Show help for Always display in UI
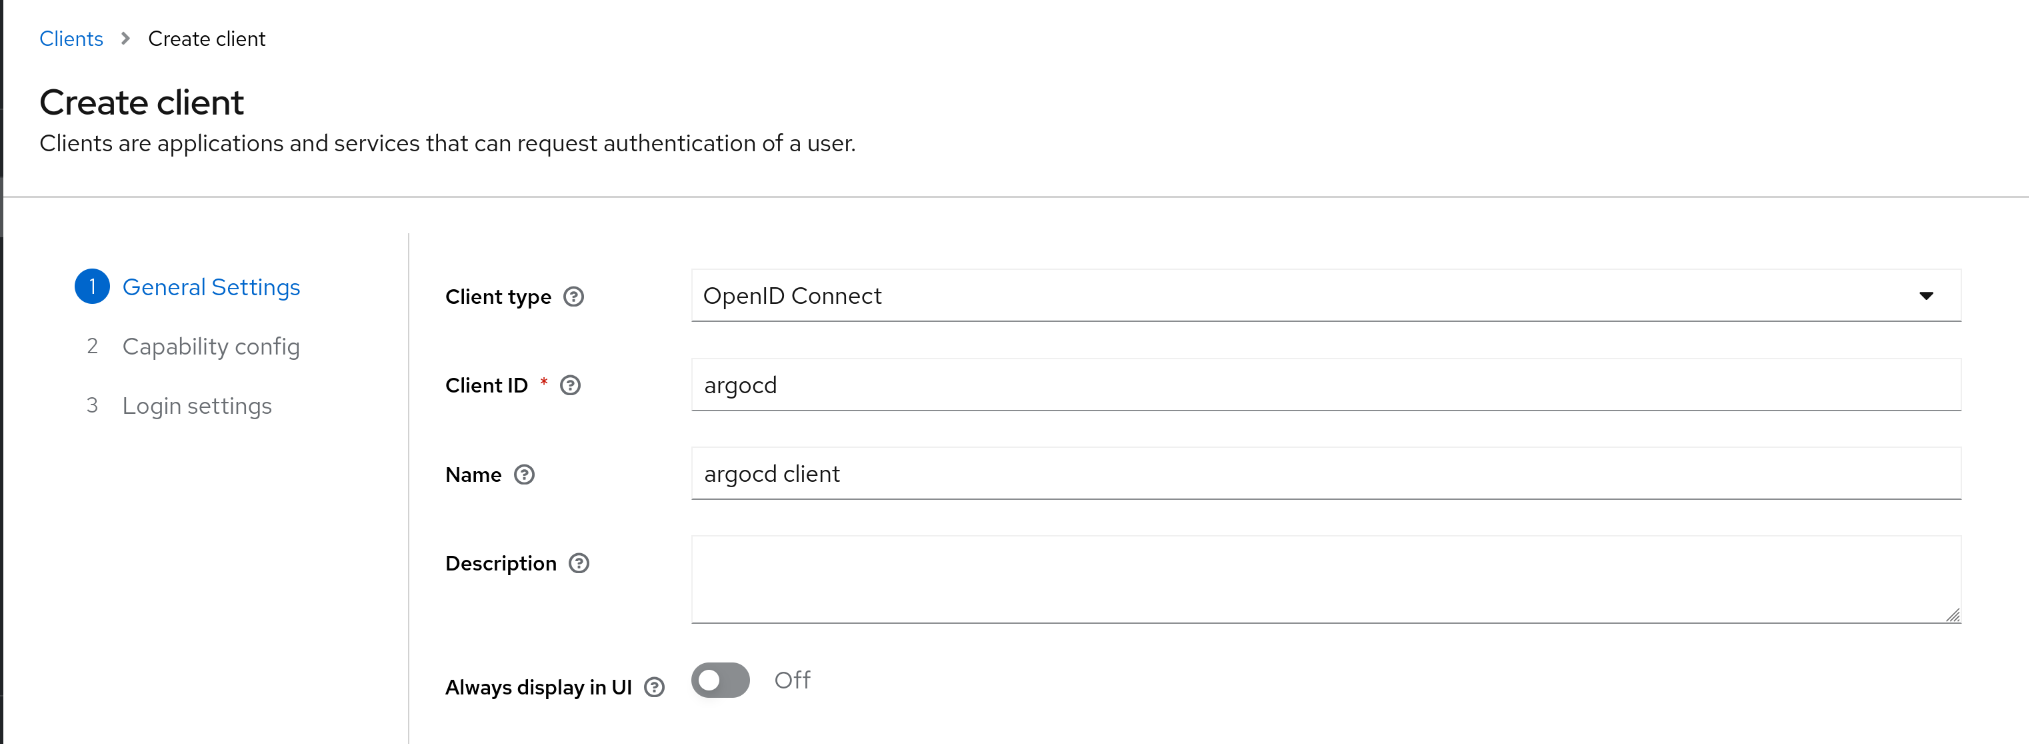2029x744 pixels. [x=655, y=687]
